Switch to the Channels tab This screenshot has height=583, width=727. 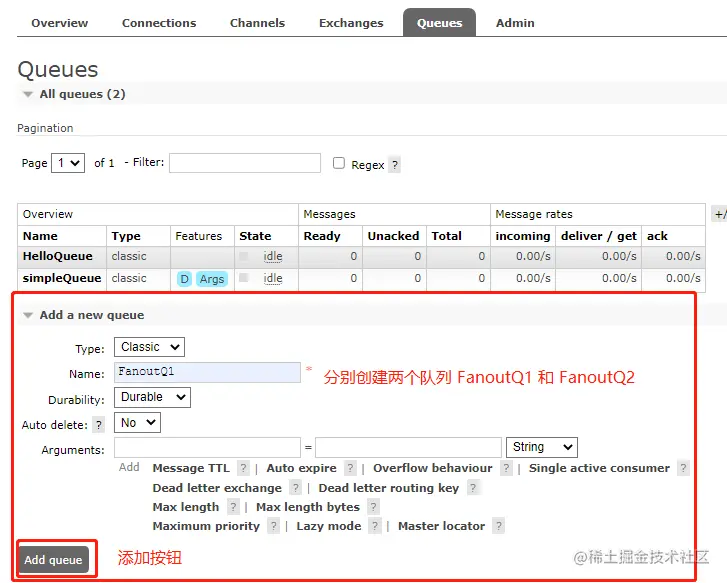click(x=257, y=23)
